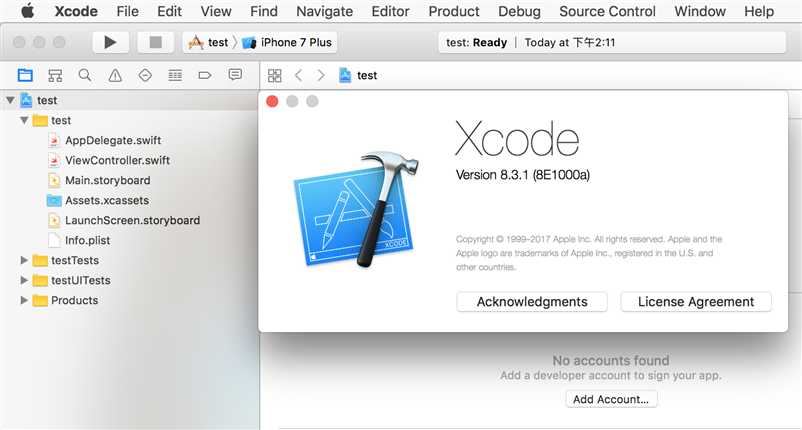Show the Find navigator

85,76
